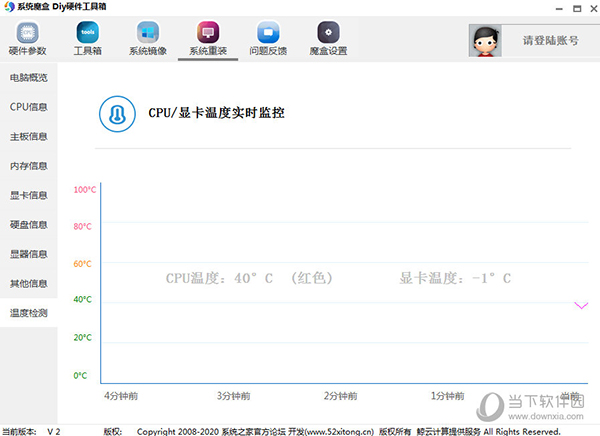Select the 显卡信息 graphics card tab
The height and width of the screenshot is (436, 600).
(x=29, y=195)
